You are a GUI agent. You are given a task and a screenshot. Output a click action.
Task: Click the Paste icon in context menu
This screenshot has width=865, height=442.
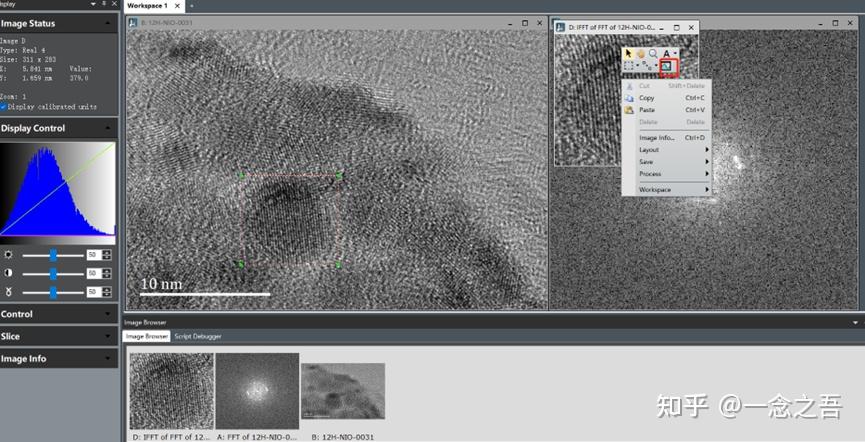(x=629, y=110)
